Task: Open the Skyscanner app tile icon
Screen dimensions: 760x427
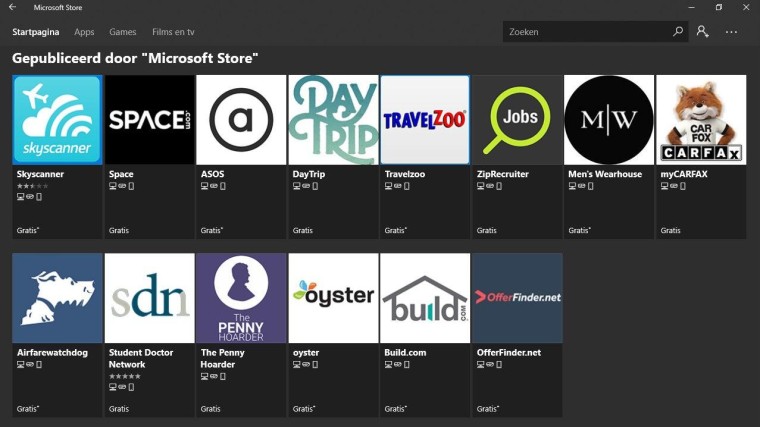Action: [x=57, y=120]
